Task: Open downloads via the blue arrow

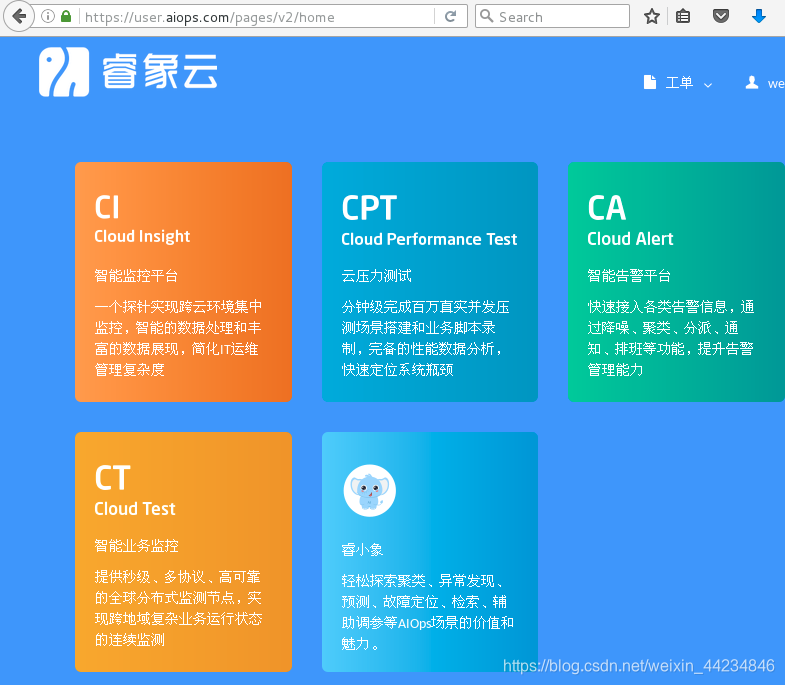Action: point(759,17)
